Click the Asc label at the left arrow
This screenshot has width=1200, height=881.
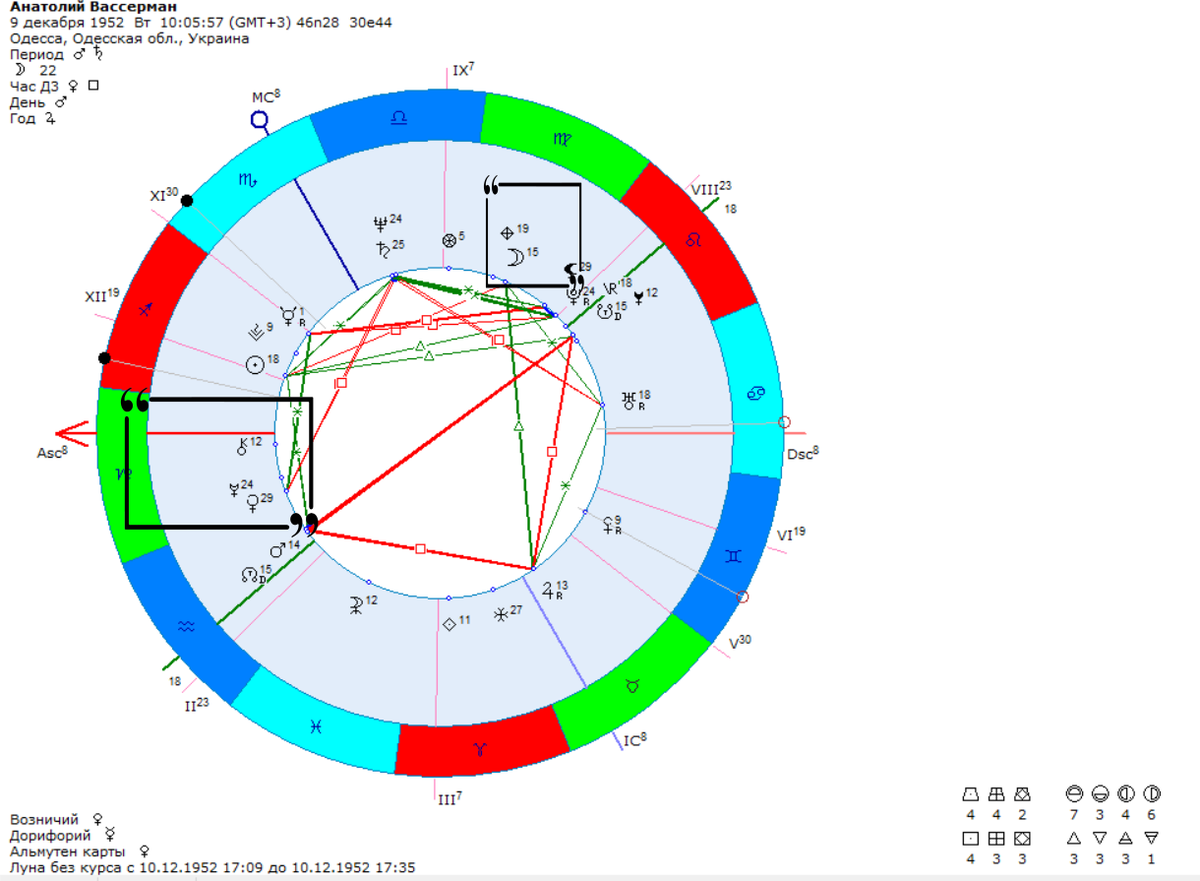(x=50, y=452)
